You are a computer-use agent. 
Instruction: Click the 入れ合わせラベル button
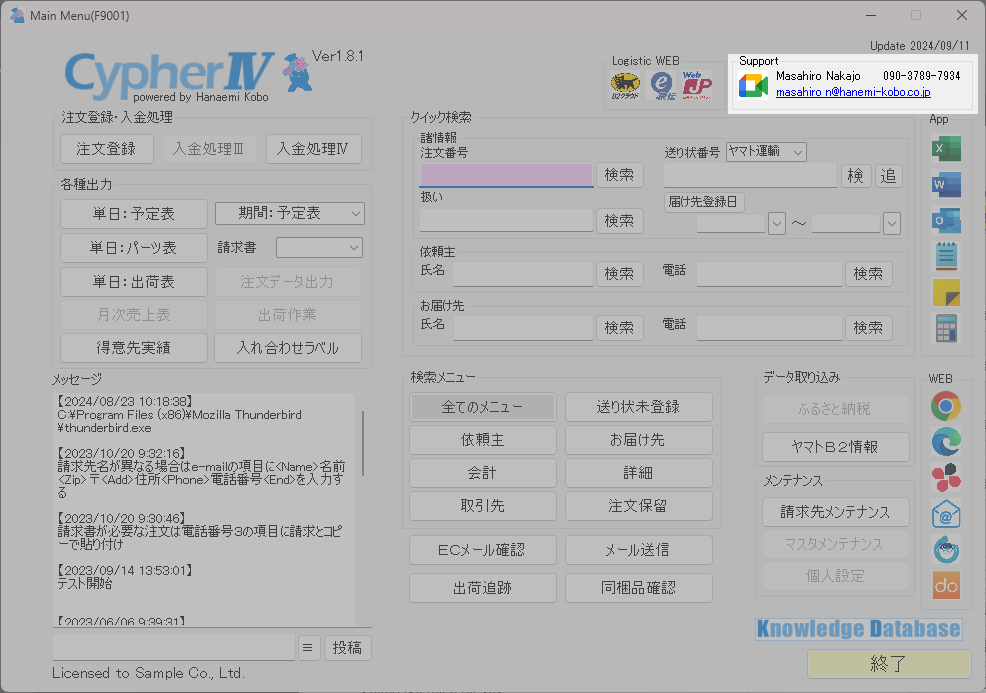288,348
